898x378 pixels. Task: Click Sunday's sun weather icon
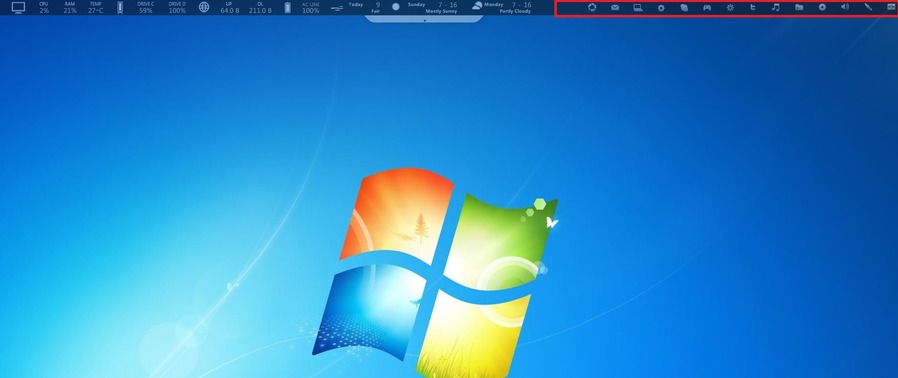(396, 7)
